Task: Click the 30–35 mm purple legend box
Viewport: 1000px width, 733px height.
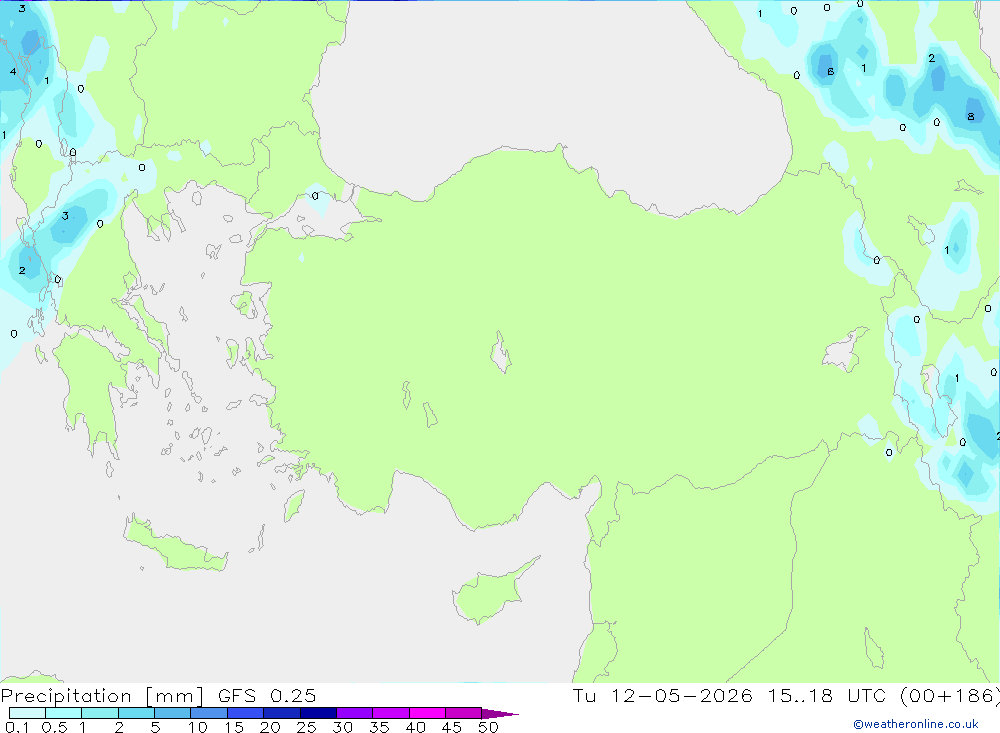Action: 355,713
